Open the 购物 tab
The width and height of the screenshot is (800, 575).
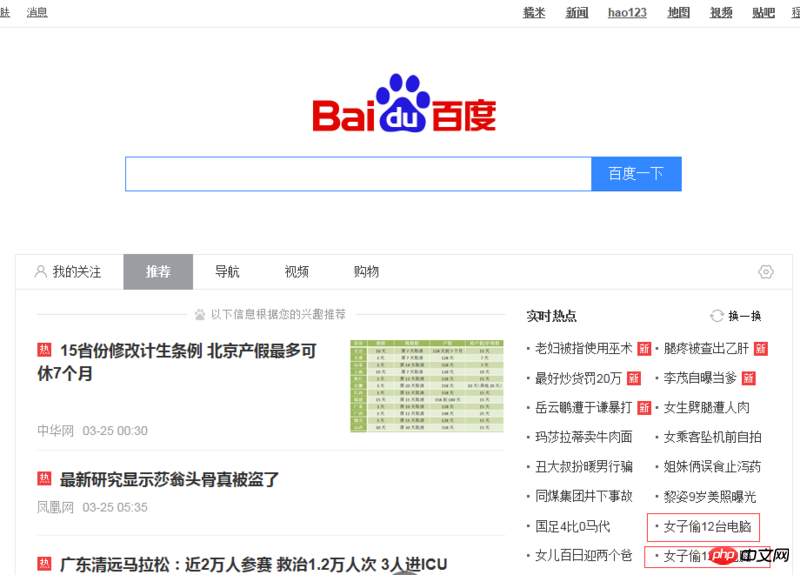click(366, 271)
